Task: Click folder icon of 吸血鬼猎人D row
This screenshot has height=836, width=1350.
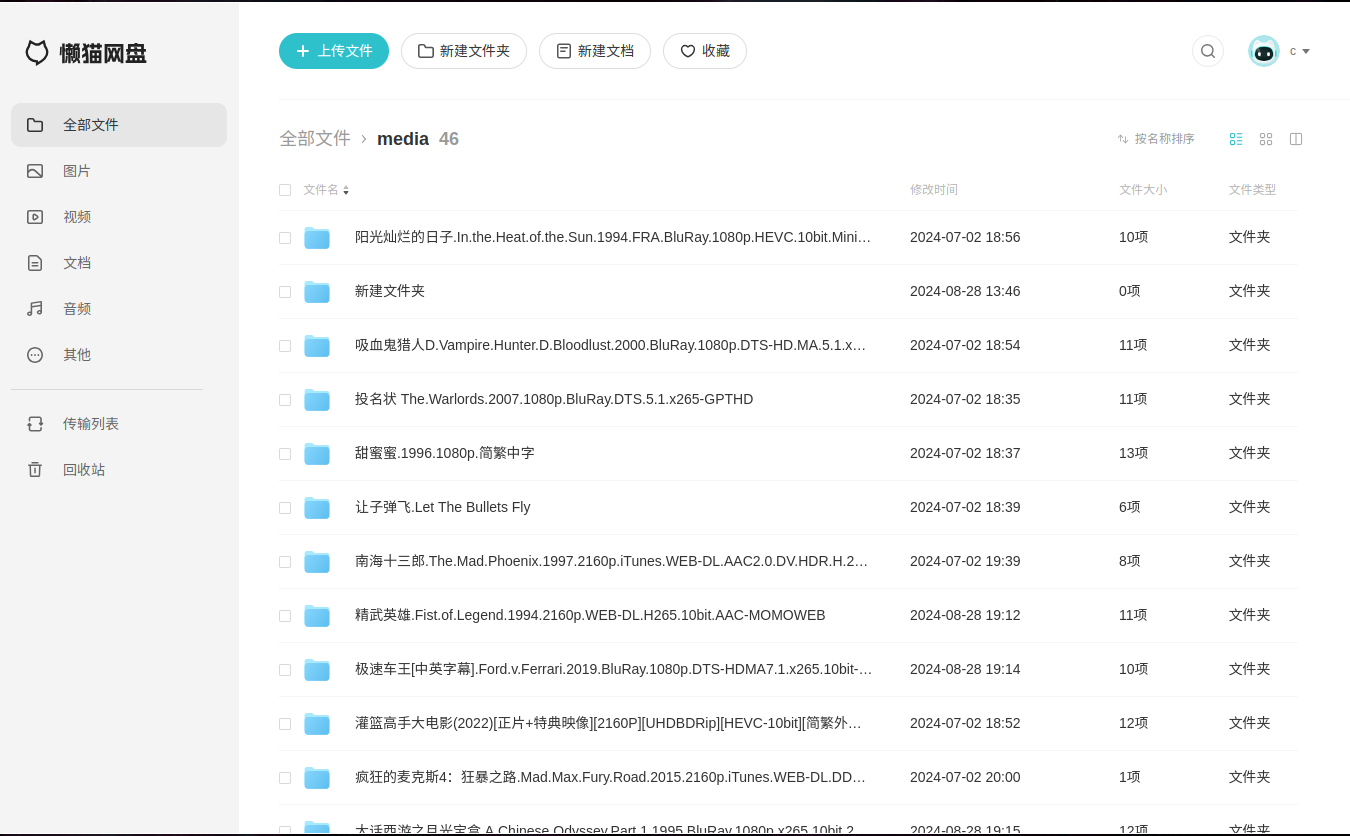Action: (x=317, y=346)
